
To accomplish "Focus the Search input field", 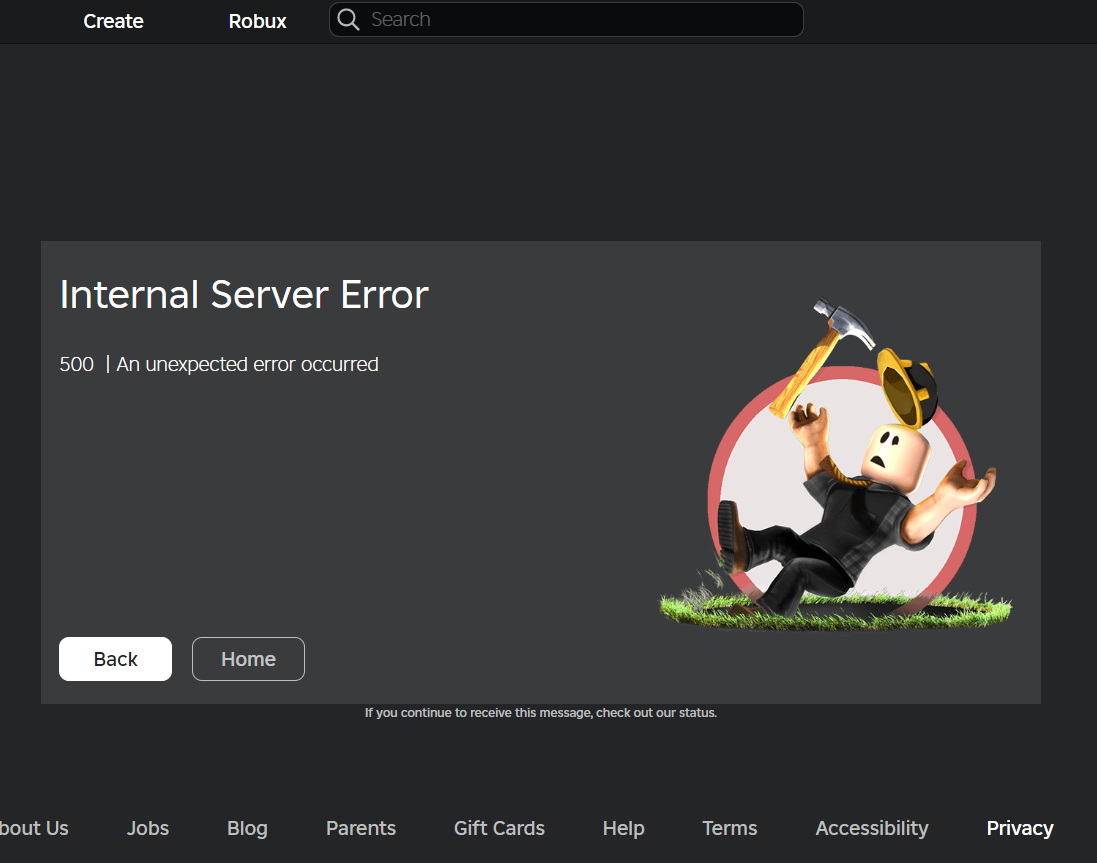I will click(x=566, y=20).
